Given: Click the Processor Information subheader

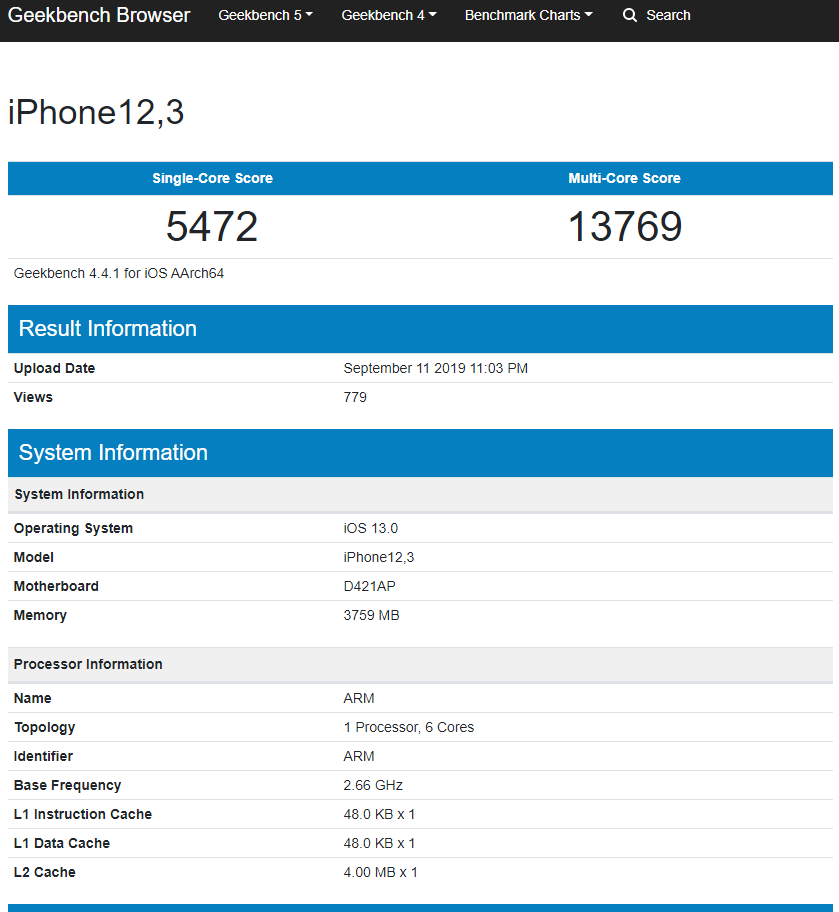Looking at the screenshot, I should [420, 664].
